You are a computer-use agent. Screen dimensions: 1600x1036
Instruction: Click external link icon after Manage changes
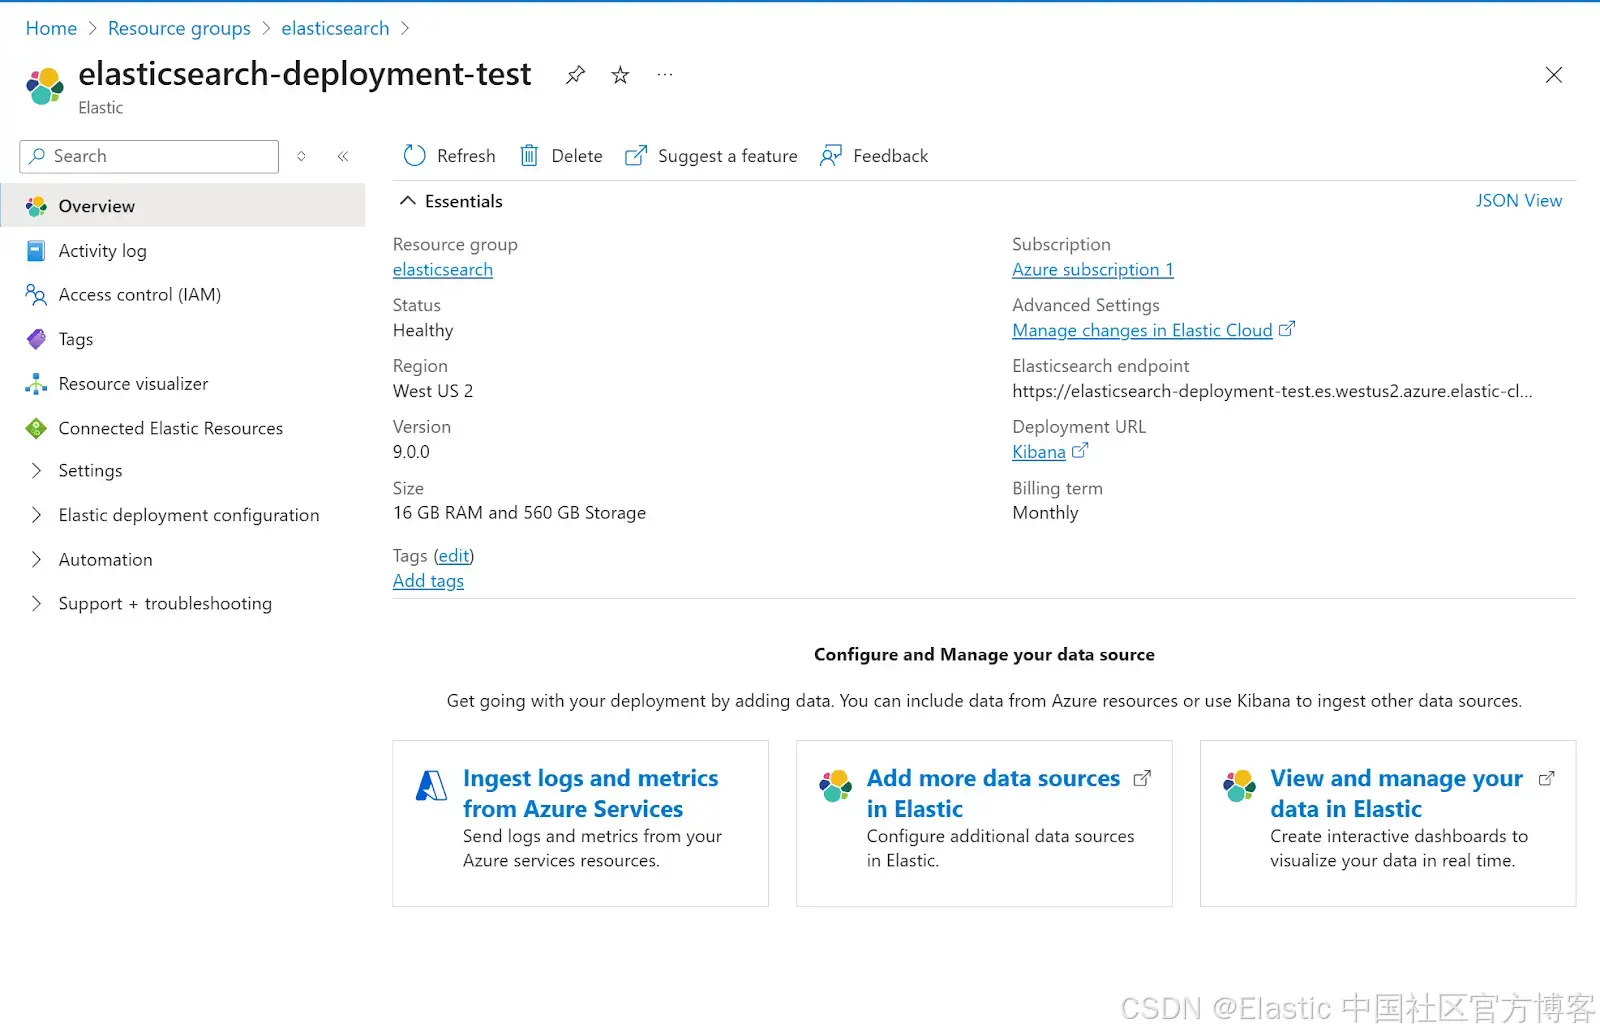click(1287, 329)
